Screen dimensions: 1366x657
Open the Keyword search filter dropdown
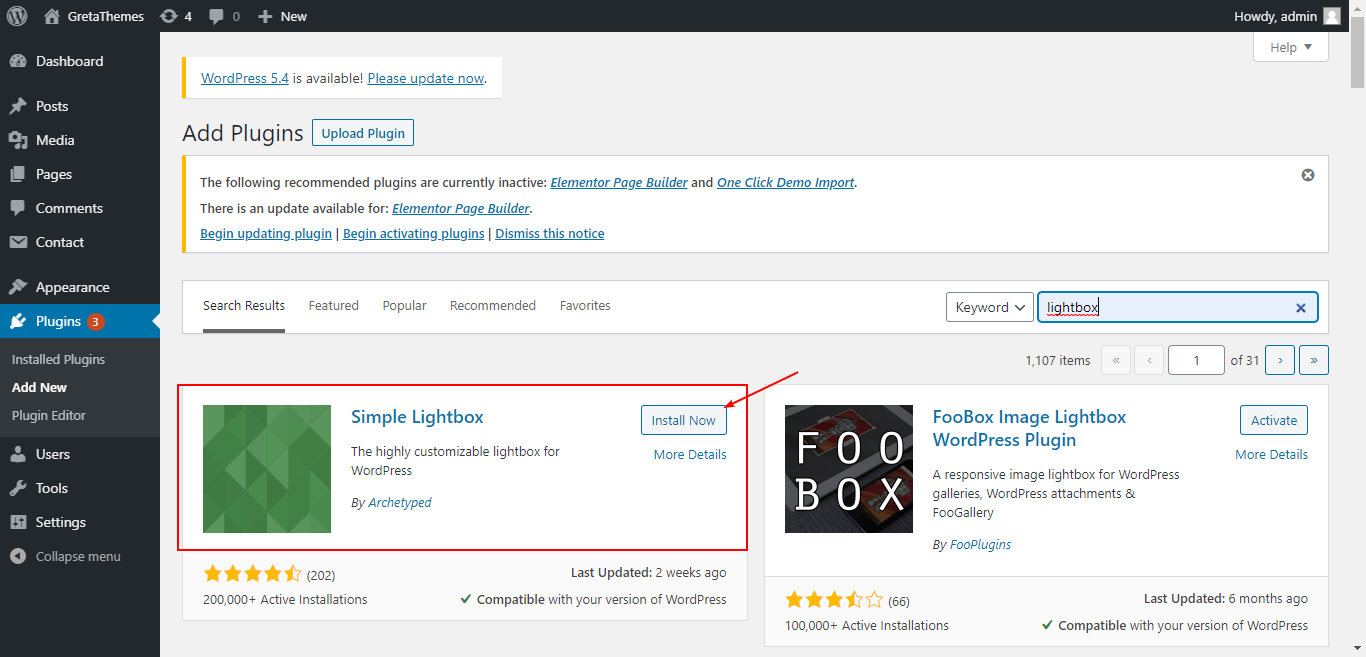989,307
